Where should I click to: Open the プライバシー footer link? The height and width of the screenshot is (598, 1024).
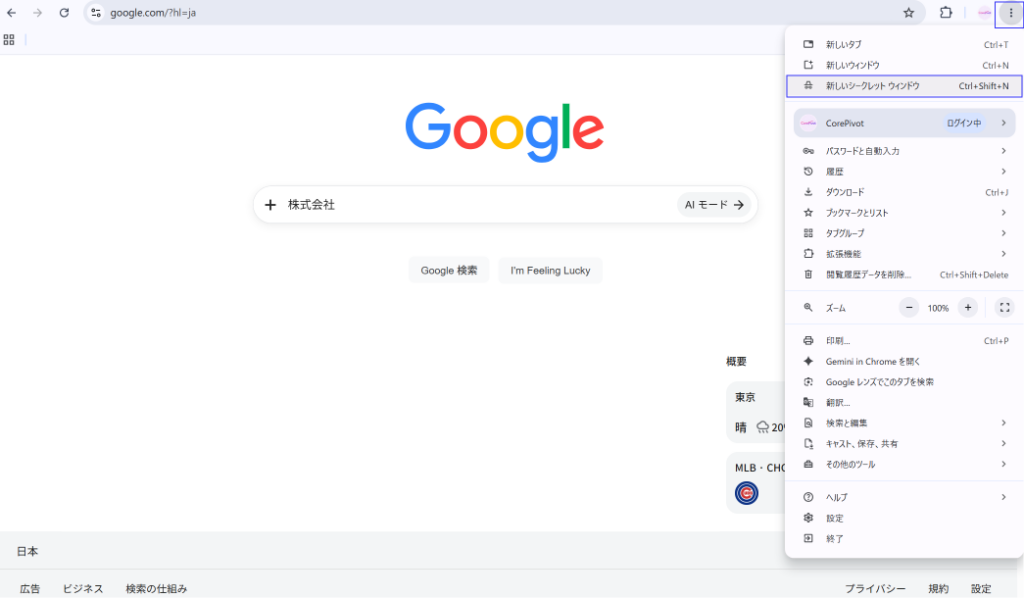pos(875,588)
